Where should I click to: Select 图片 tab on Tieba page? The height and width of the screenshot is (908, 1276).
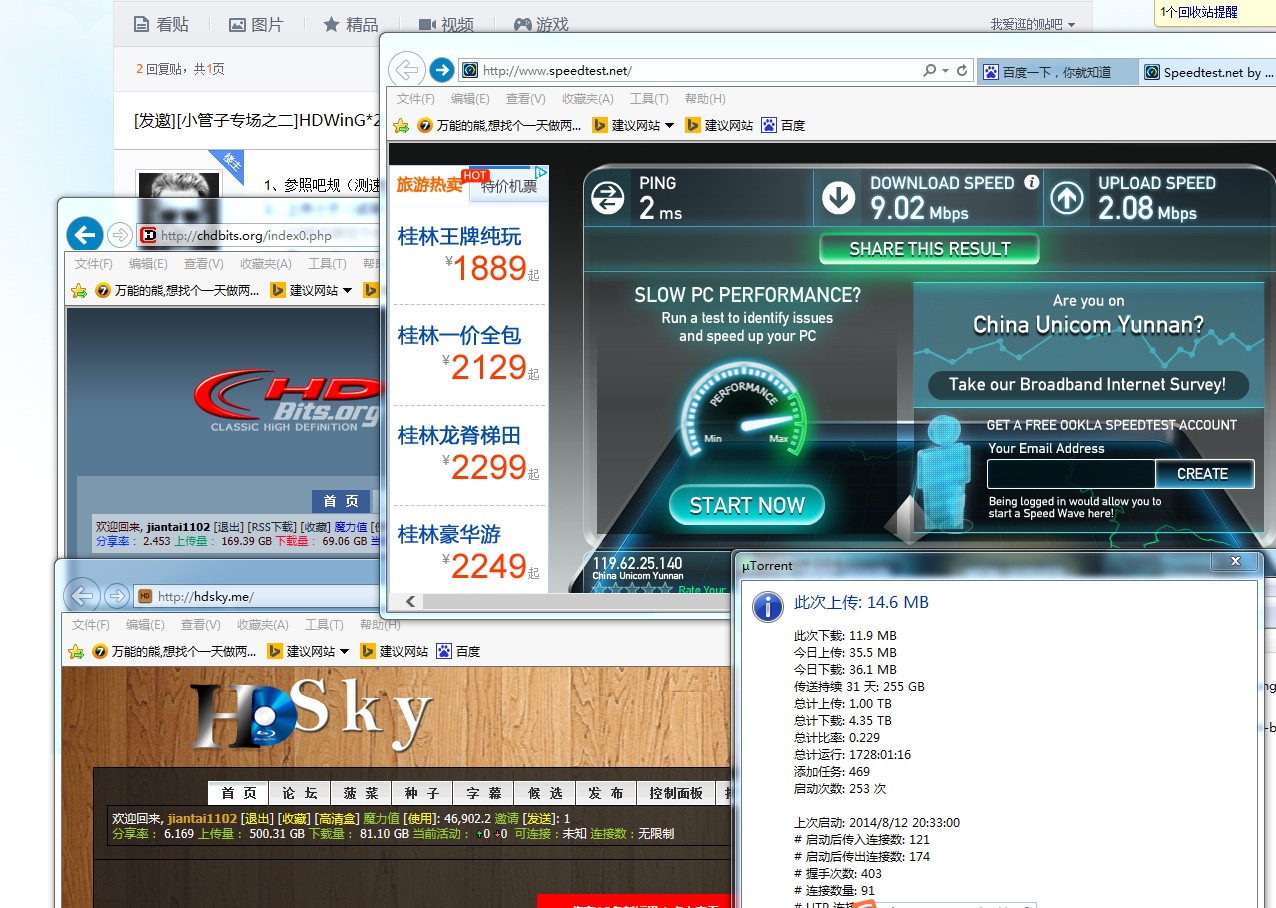(256, 24)
